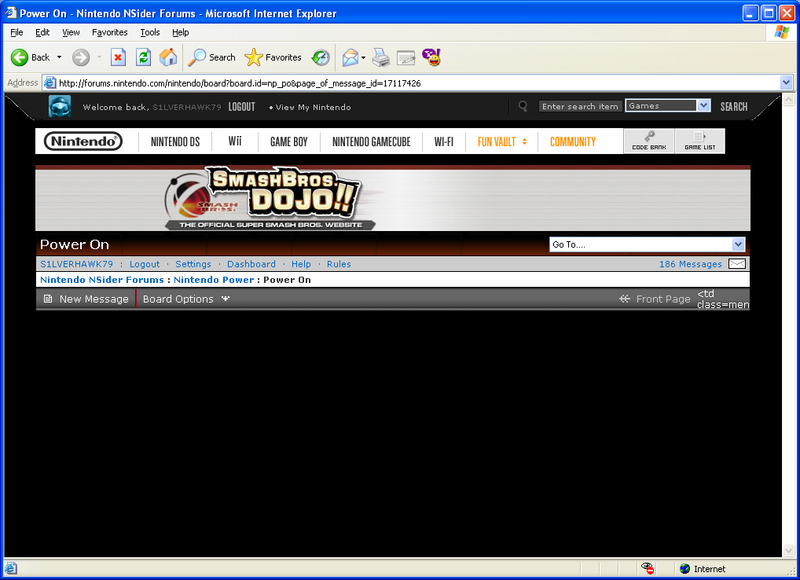Go to Nintendo NSider Forums breadcrumb
800x580 pixels.
(102, 280)
